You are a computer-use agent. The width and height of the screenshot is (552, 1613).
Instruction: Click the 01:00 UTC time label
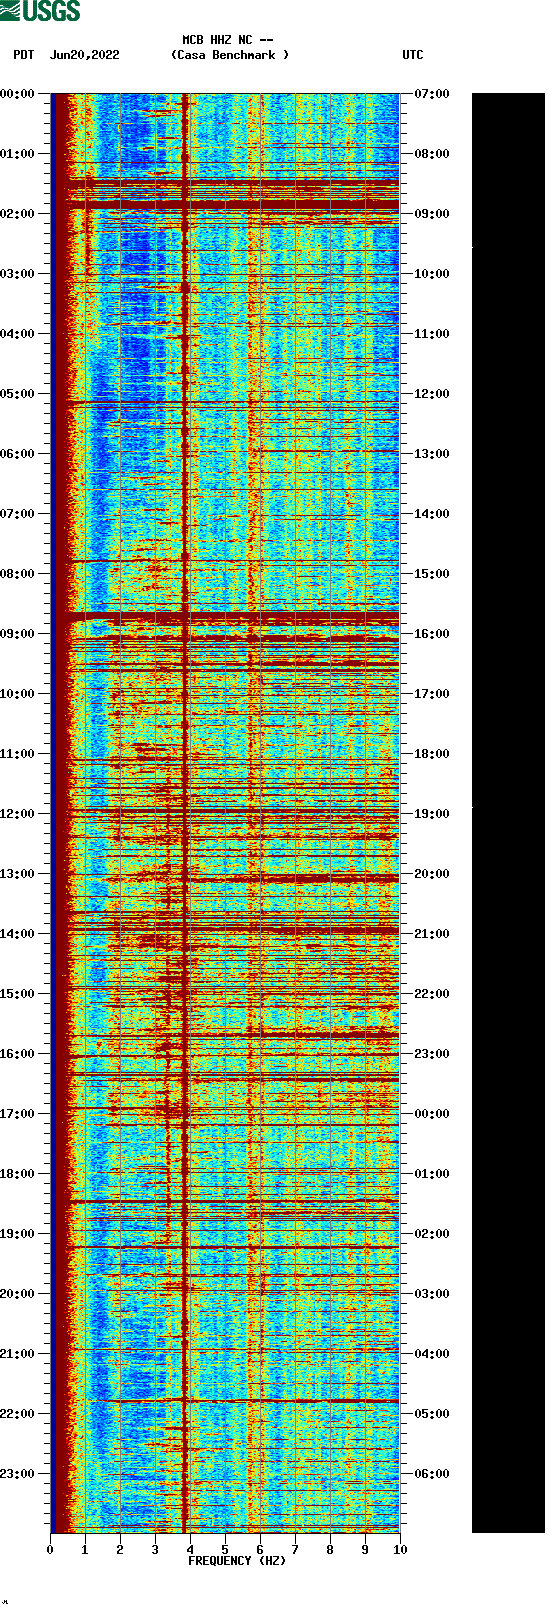tap(432, 1174)
